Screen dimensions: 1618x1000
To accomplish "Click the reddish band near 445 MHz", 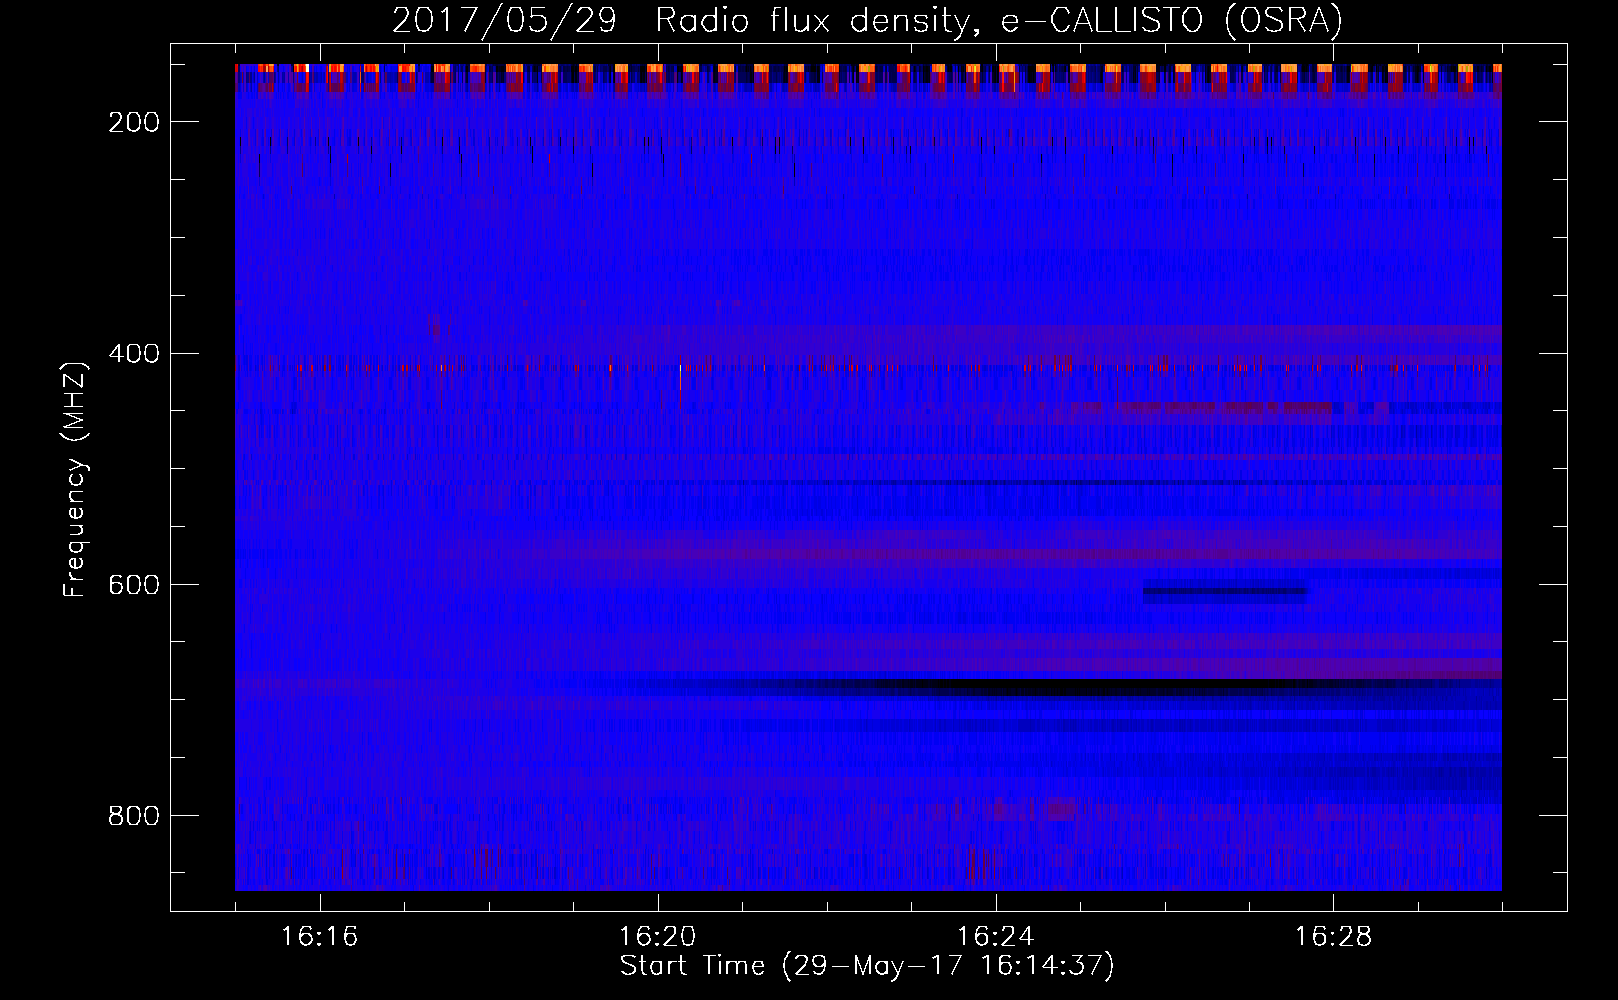I will [x=1202, y=408].
